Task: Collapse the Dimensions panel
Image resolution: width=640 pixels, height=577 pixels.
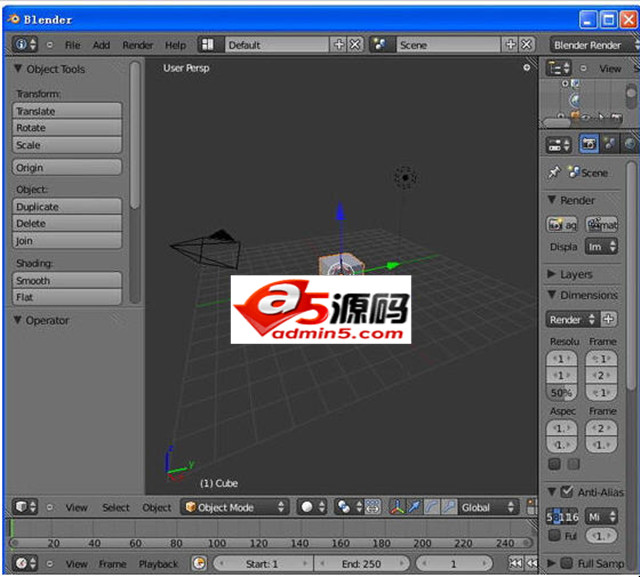Action: coord(552,295)
